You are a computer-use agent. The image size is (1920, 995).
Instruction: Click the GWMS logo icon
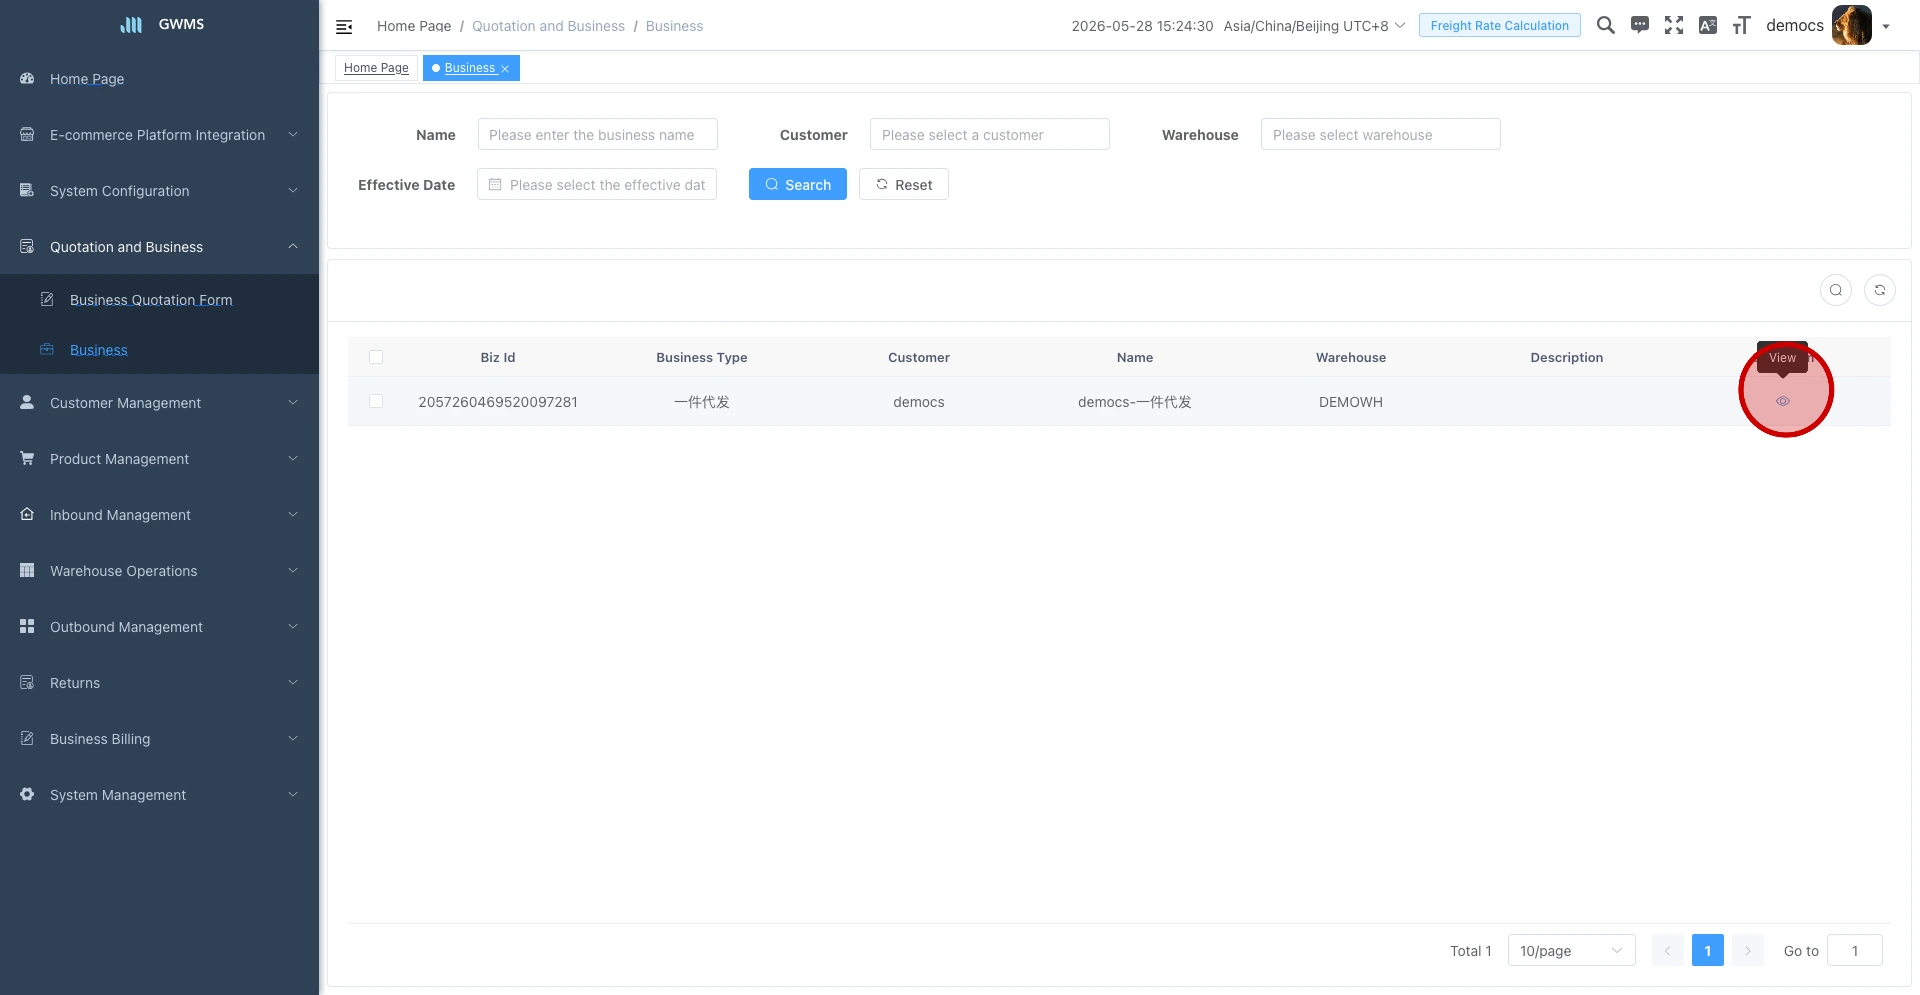[x=131, y=25]
